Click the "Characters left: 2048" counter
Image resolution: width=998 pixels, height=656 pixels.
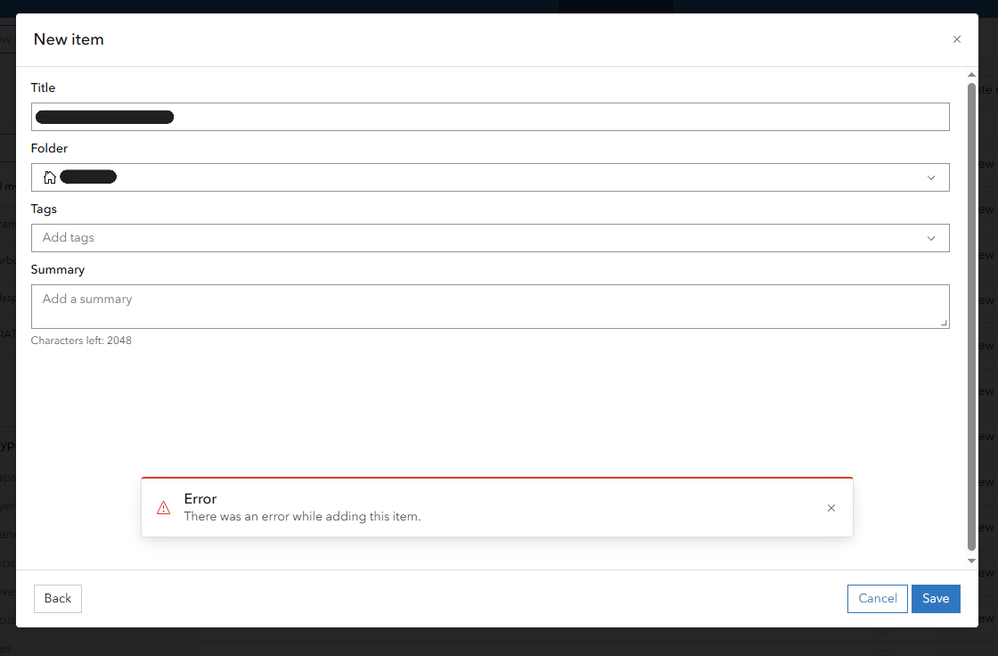click(x=81, y=341)
